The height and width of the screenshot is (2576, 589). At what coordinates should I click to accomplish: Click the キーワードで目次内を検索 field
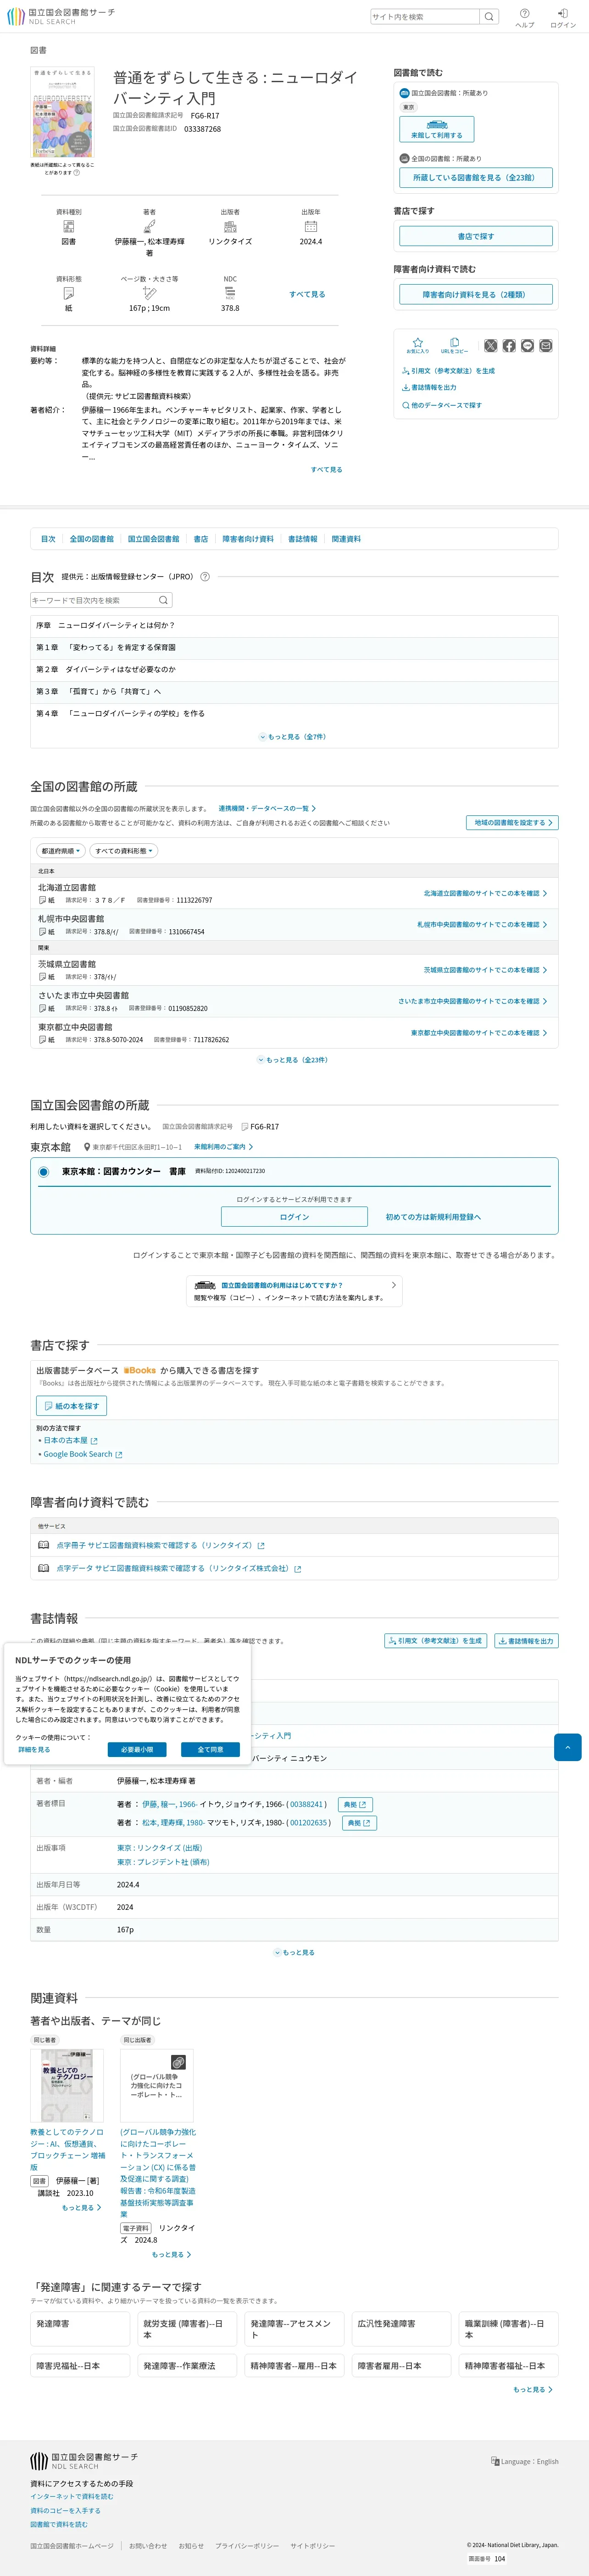(x=93, y=600)
